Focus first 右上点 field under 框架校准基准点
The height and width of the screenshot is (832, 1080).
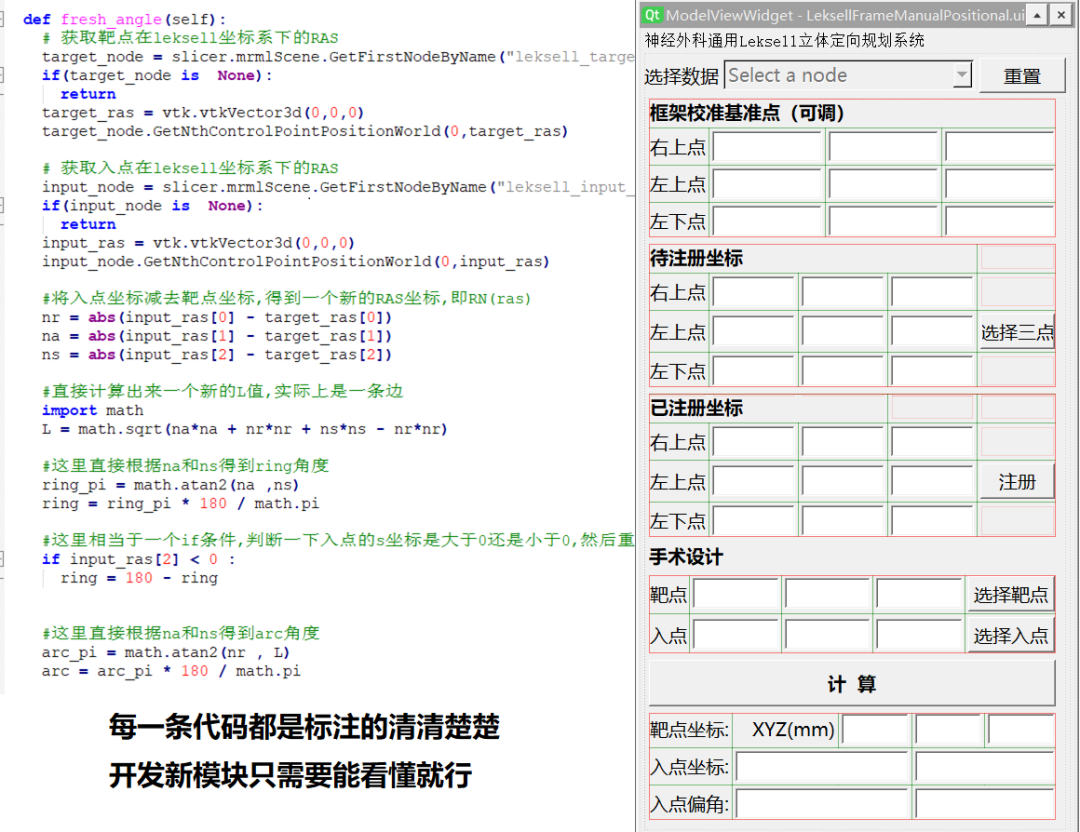click(x=767, y=148)
